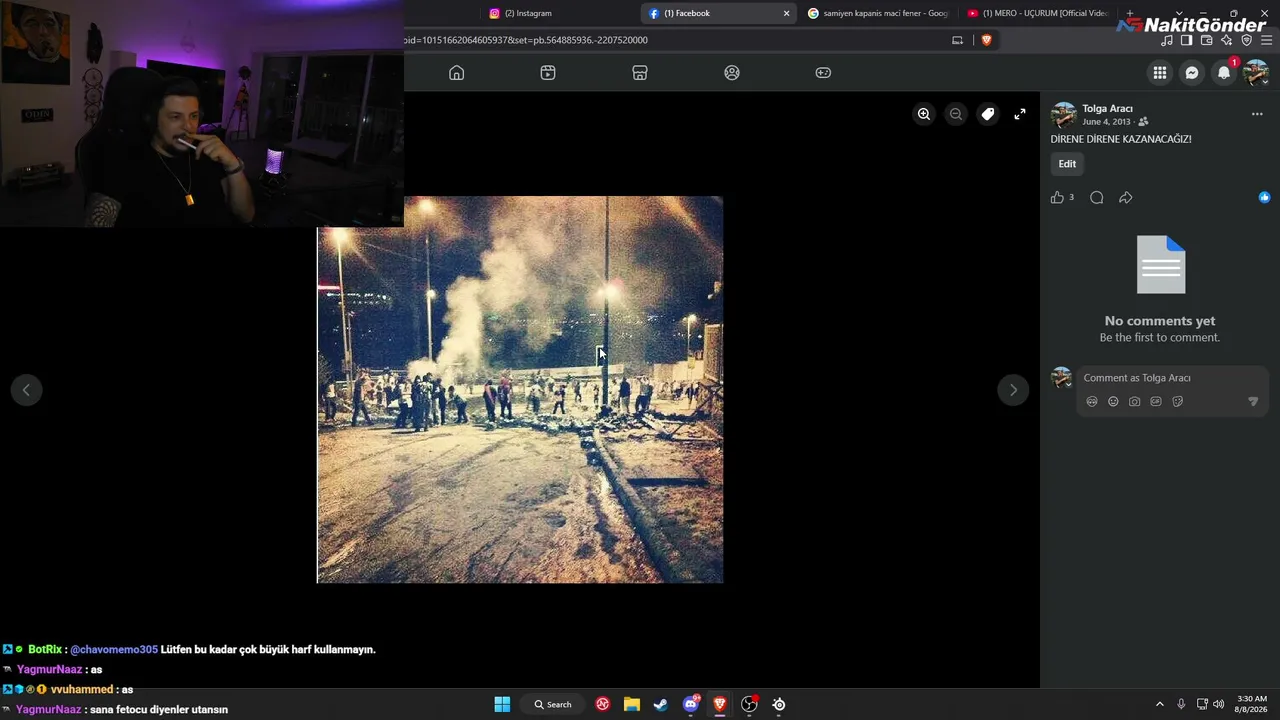Toggle the Brave sidebar panel
This screenshot has height=720, width=1280.
1186,40
